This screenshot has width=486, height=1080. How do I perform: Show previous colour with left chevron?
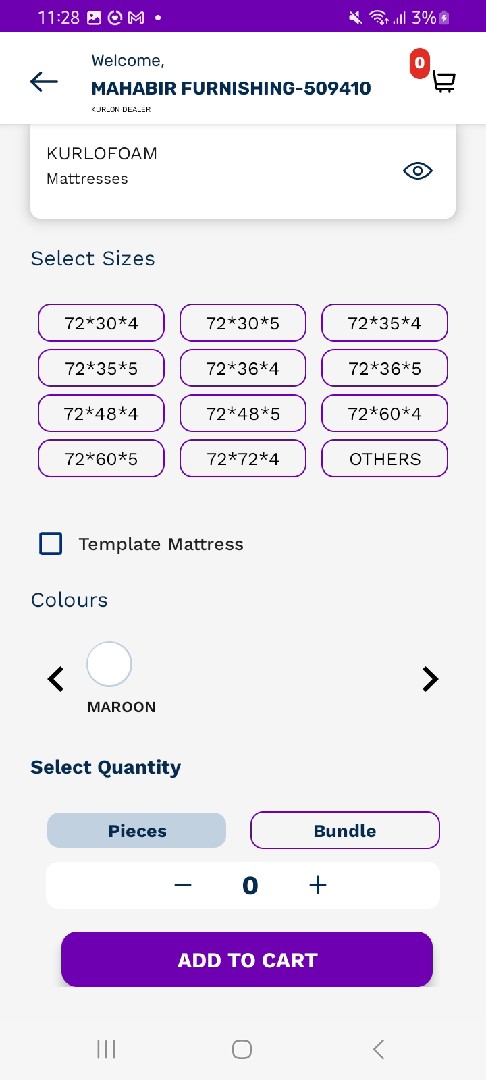pyautogui.click(x=56, y=679)
